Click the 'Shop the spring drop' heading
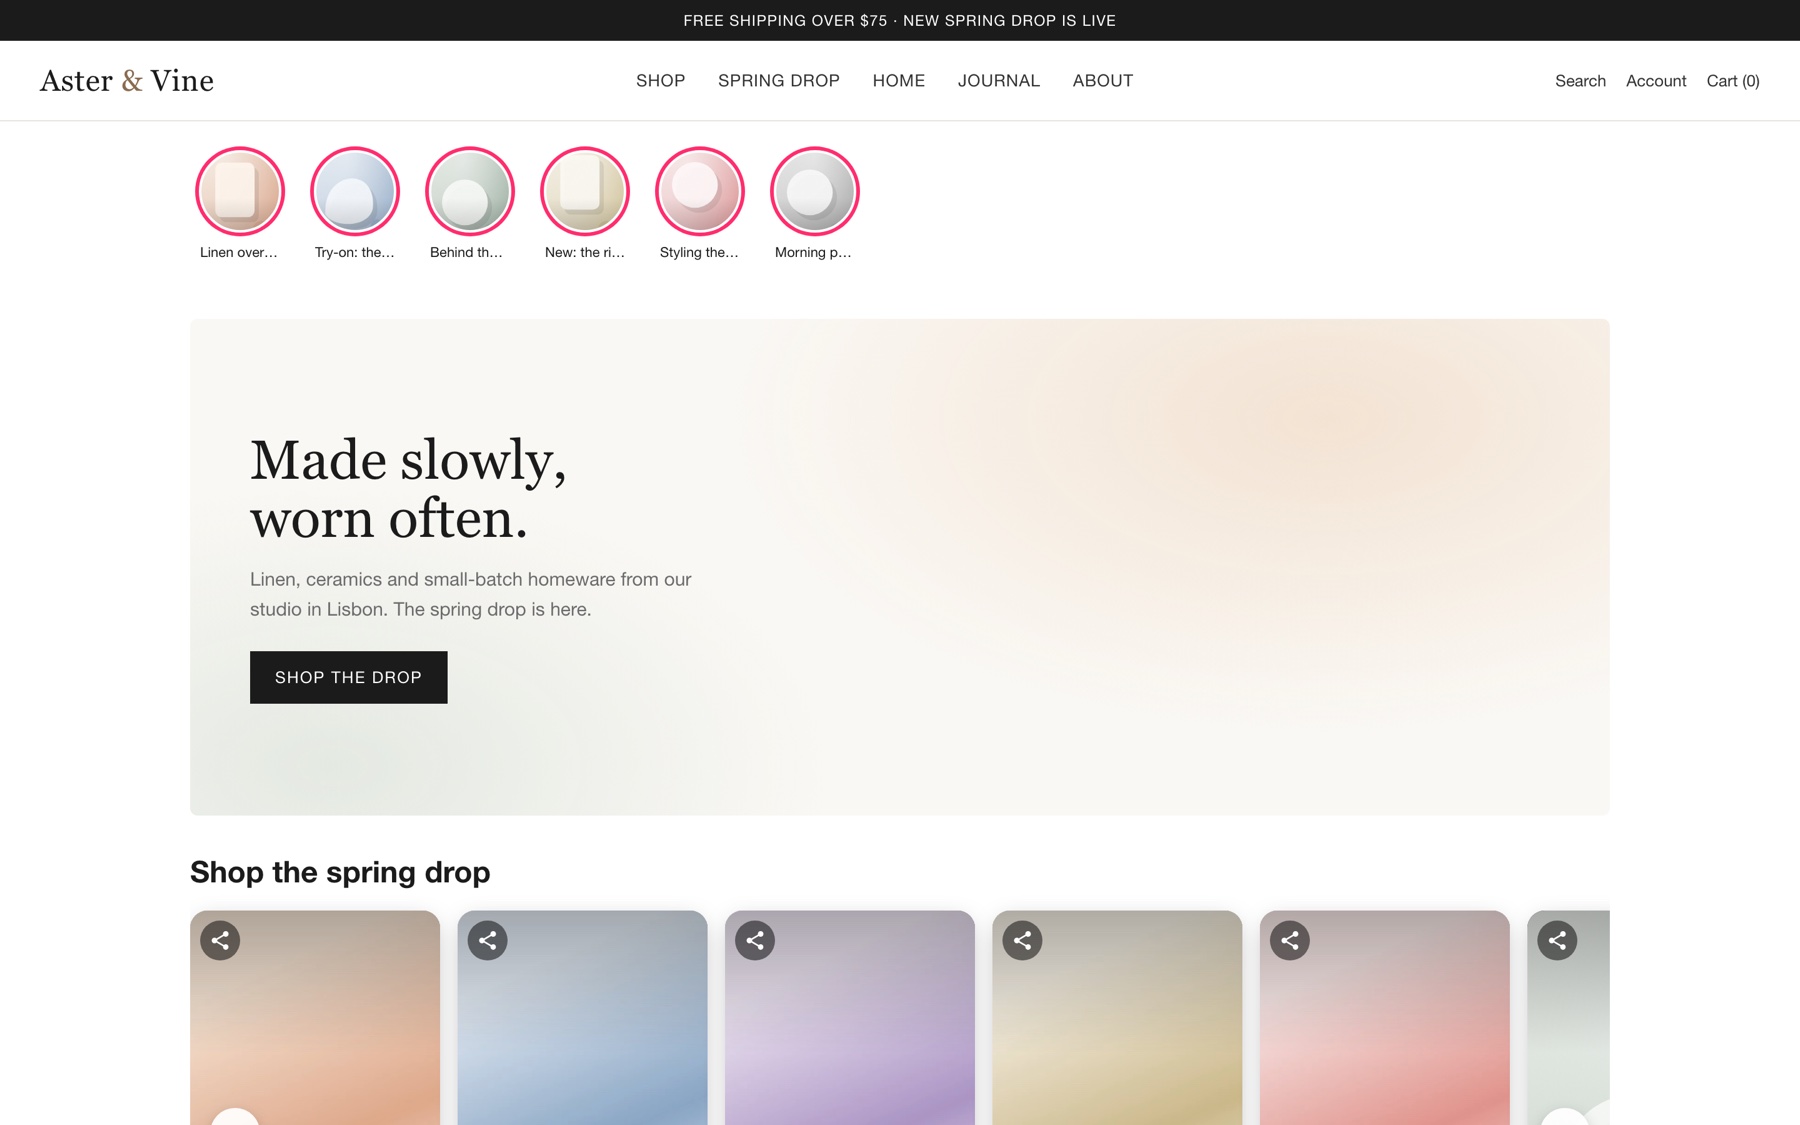The image size is (1800, 1125). 340,872
